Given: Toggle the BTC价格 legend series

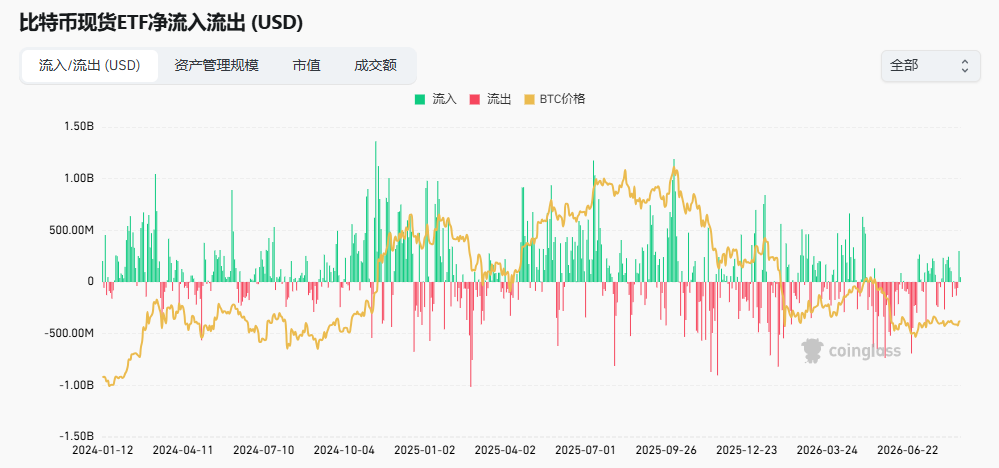Looking at the screenshot, I should coord(554,99).
